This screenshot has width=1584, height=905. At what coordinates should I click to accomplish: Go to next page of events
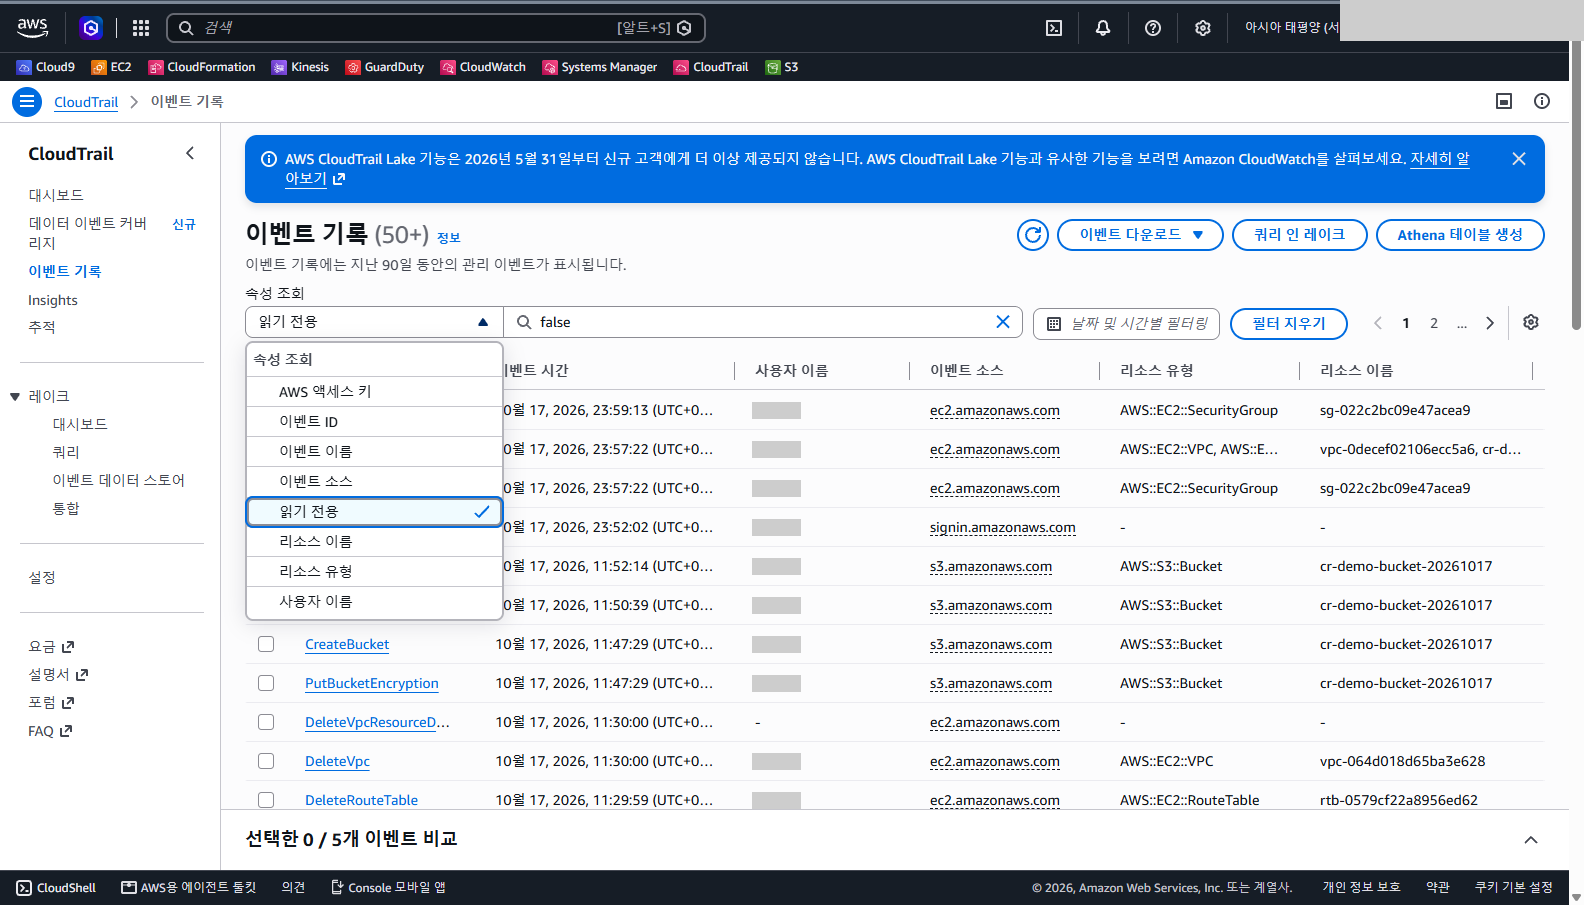pyautogui.click(x=1490, y=323)
